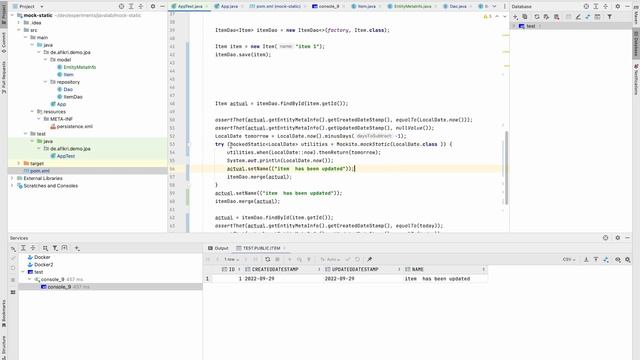
Task: Hide the Database tool window
Action: coord(627,7)
